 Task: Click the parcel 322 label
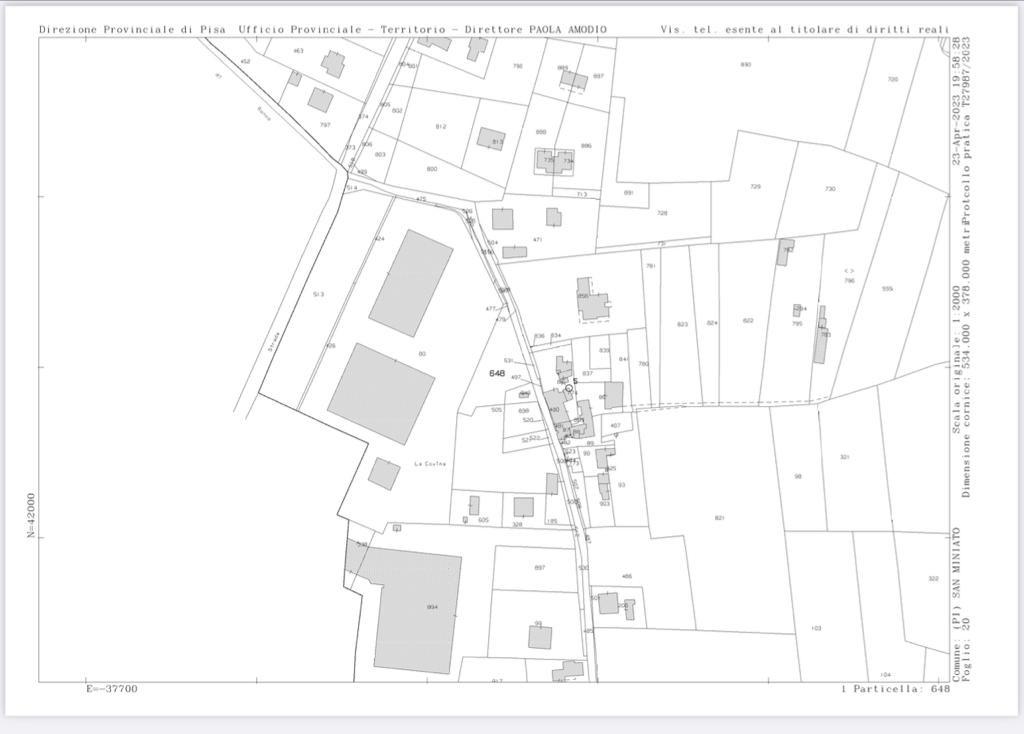[933, 579]
